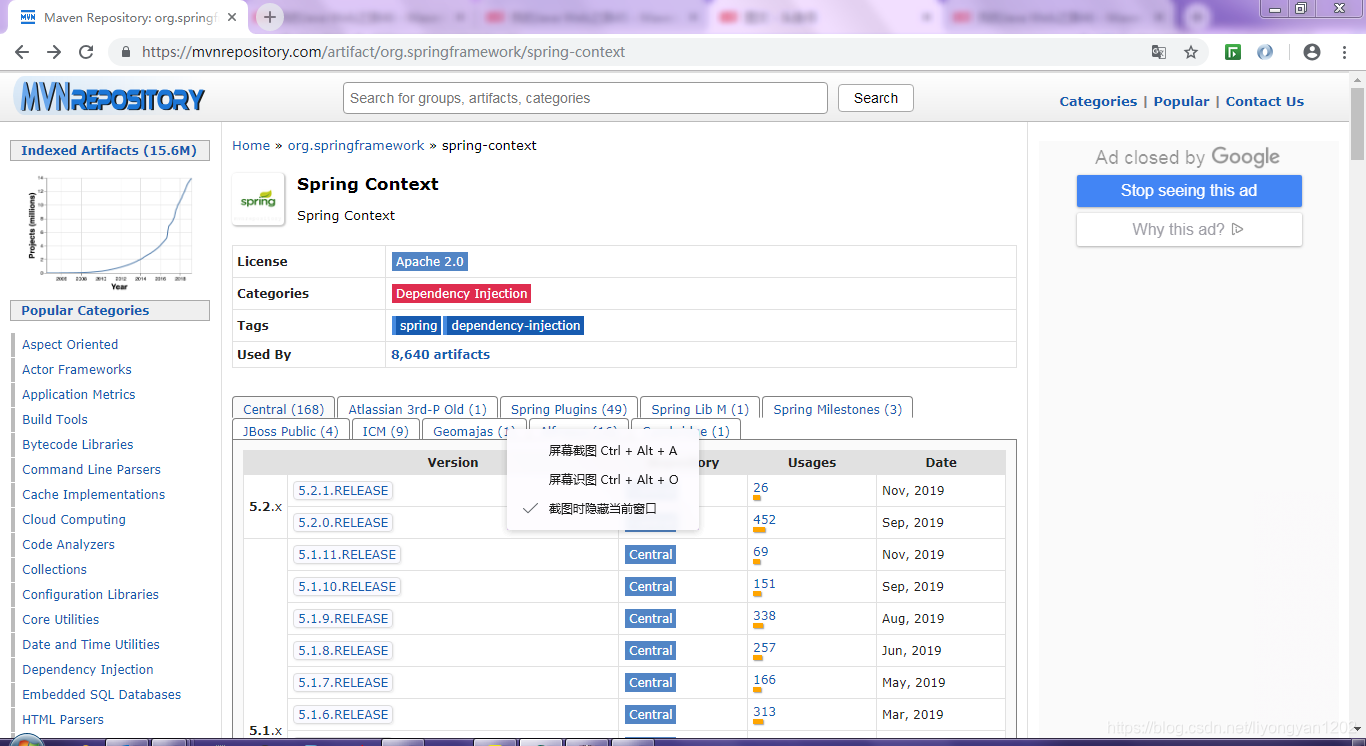Open the Application Metrics category

tap(79, 394)
